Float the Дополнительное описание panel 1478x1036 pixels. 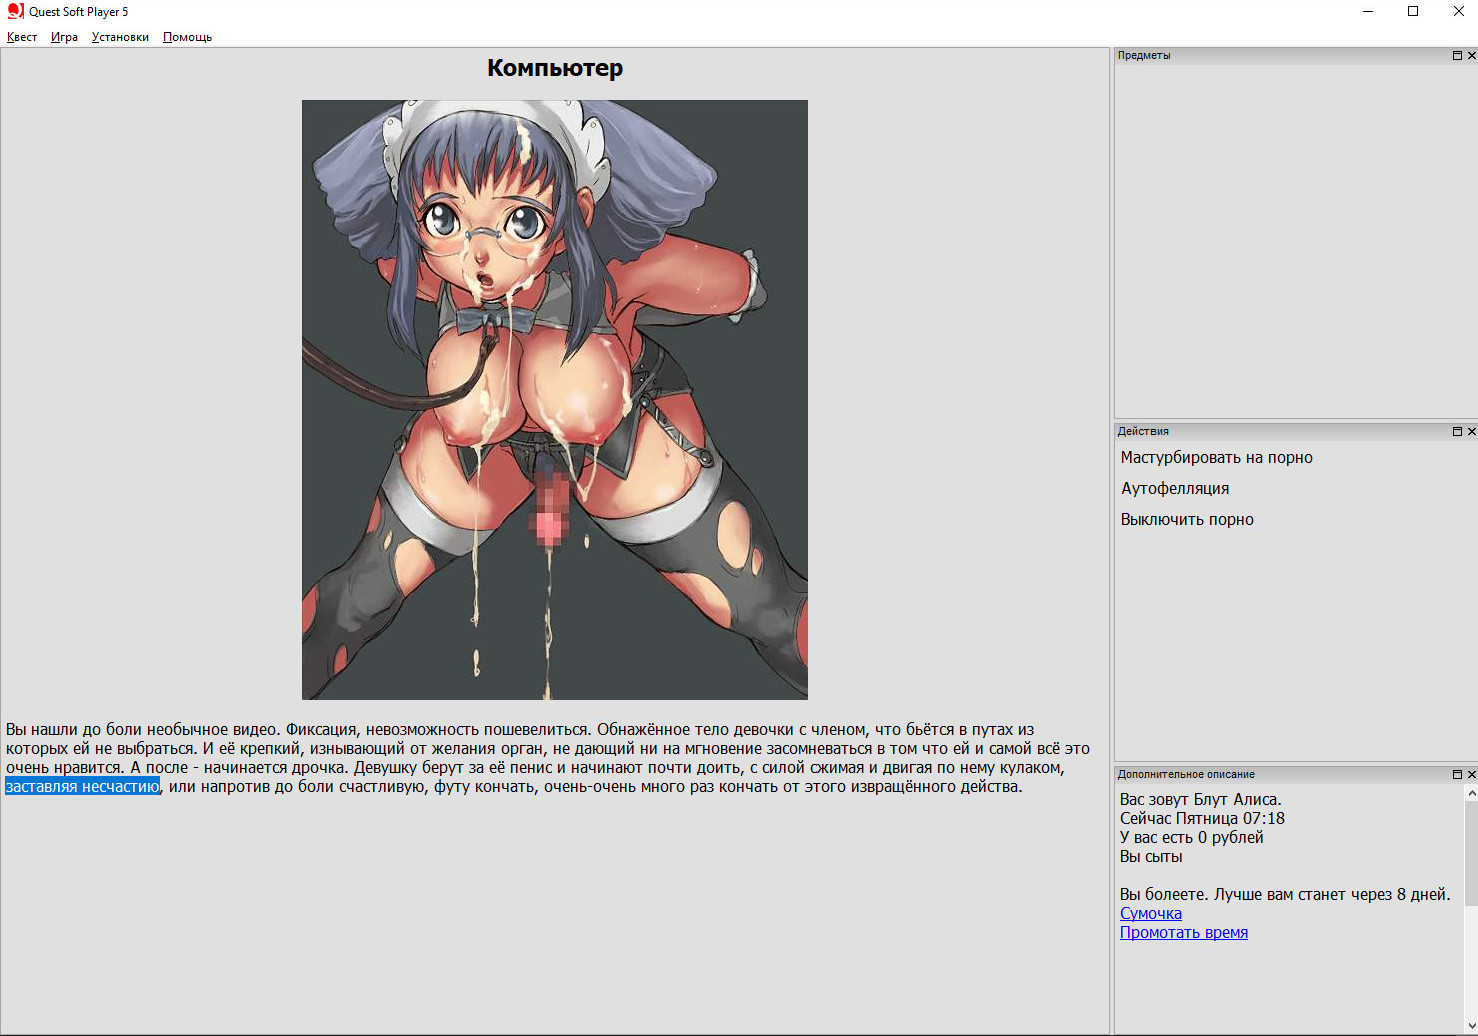click(1457, 775)
